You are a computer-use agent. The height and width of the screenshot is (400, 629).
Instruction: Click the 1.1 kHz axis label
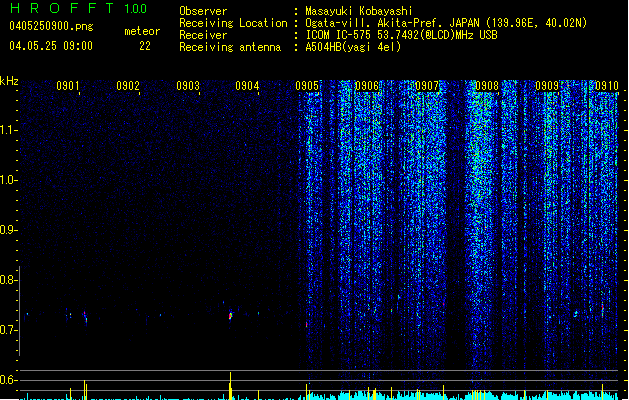point(9,130)
